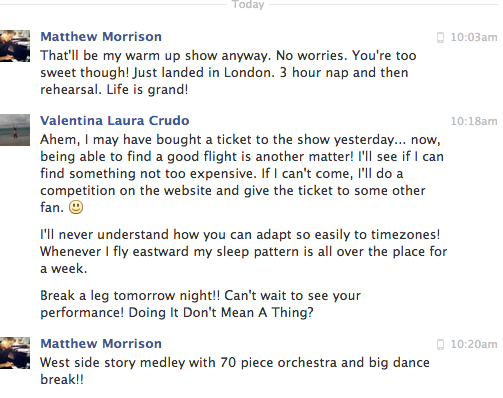Screen dimensions: 503x398
Task: Click the 'West side story medley' message
Action: tap(235, 371)
